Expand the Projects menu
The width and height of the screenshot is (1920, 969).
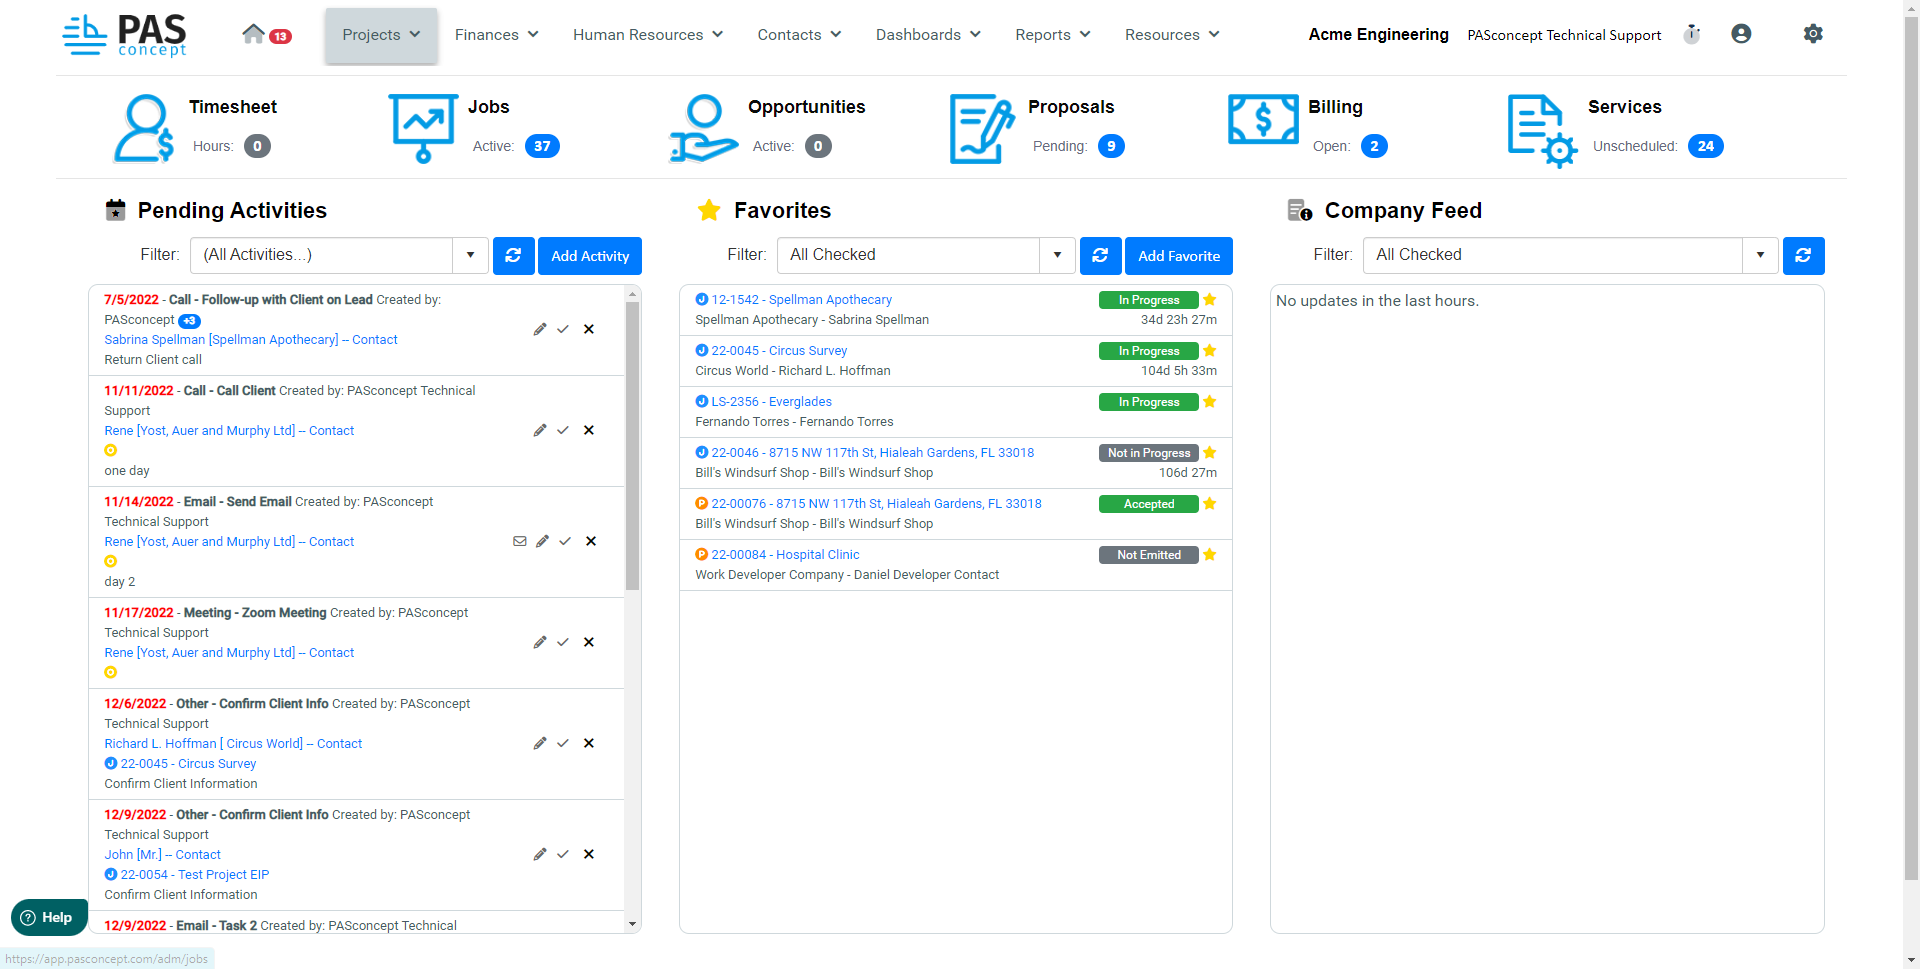tap(381, 35)
